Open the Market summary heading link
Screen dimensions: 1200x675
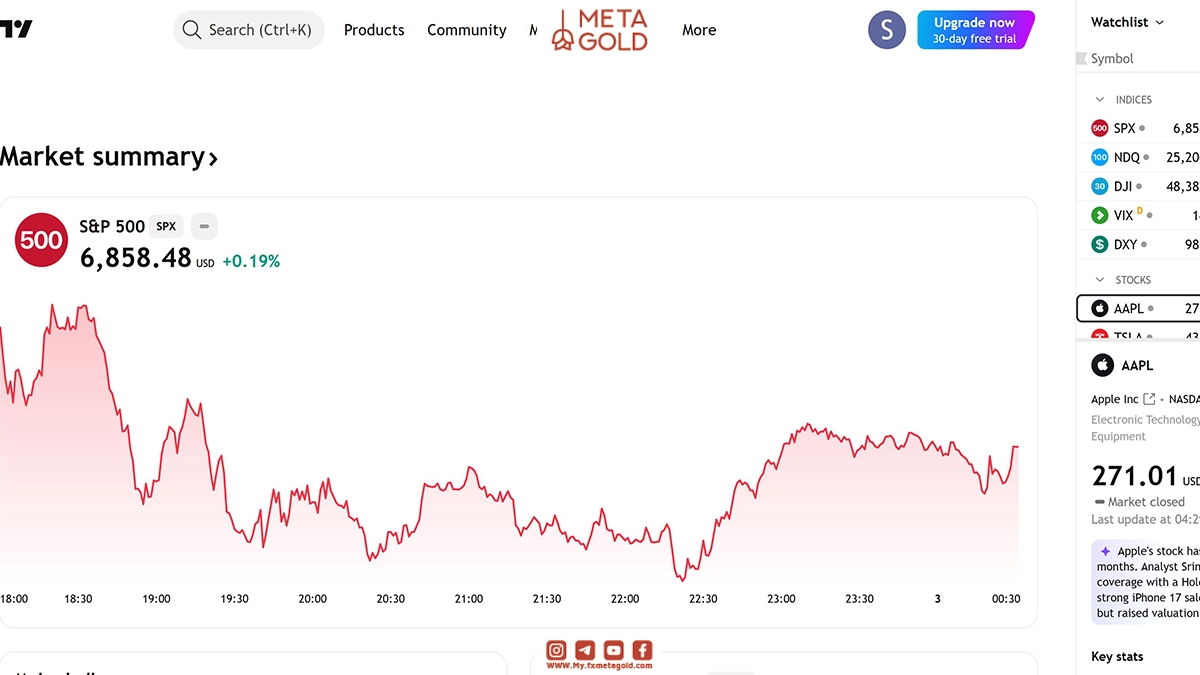click(108, 157)
